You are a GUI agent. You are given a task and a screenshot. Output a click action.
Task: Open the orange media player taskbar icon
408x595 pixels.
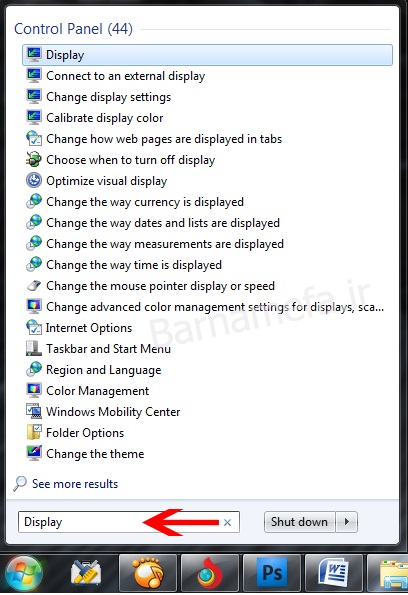point(148,572)
